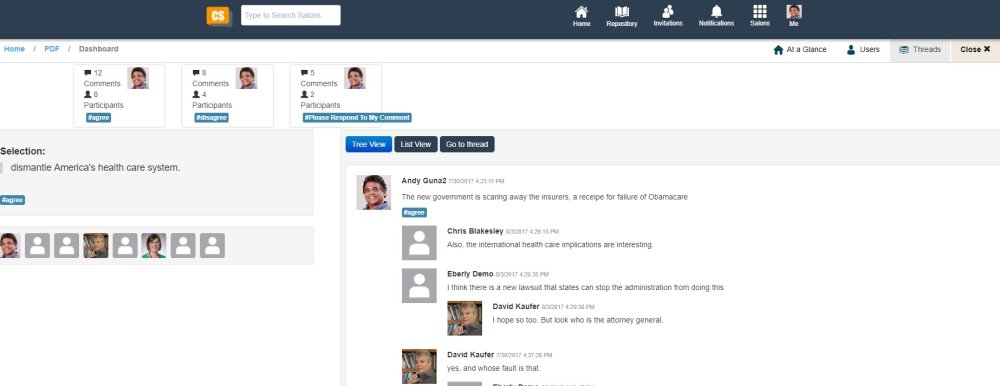The height and width of the screenshot is (386, 1000).
Task: Click the Go to thread button
Action: click(467, 144)
